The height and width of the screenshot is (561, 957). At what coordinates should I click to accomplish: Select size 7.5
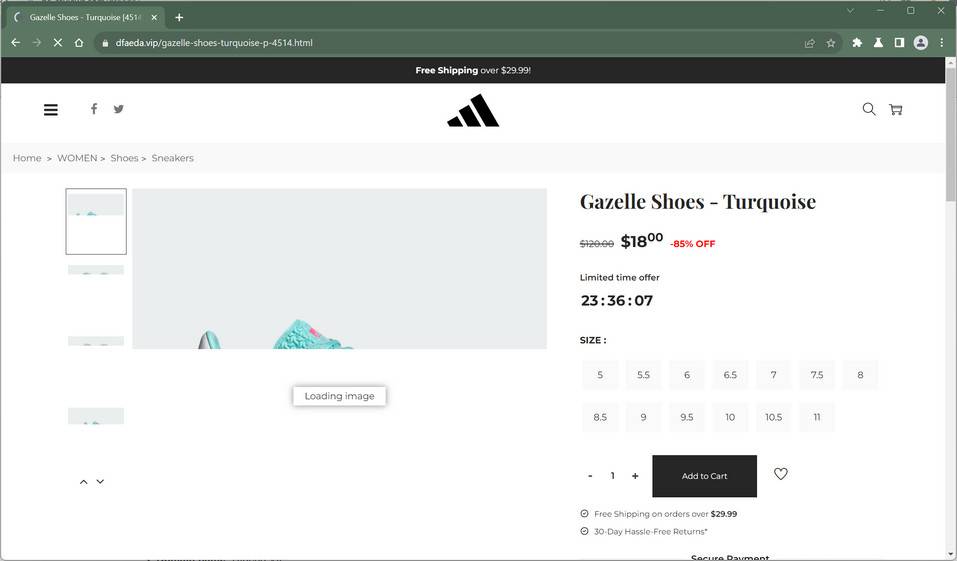[x=817, y=375]
